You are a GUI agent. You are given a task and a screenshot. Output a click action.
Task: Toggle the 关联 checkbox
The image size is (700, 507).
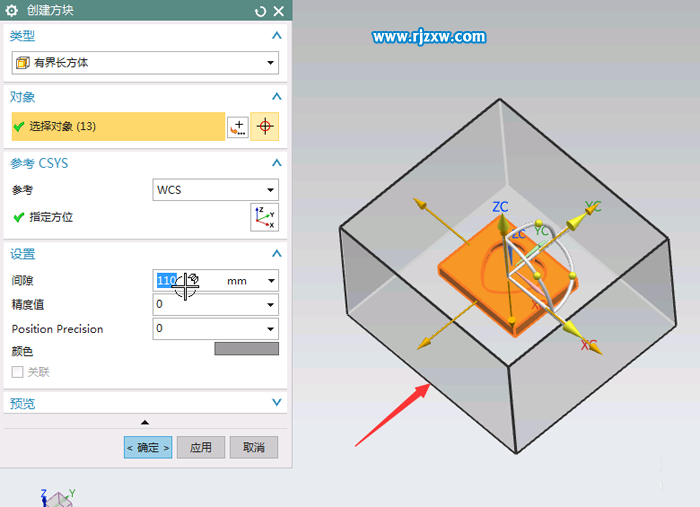(x=17, y=372)
